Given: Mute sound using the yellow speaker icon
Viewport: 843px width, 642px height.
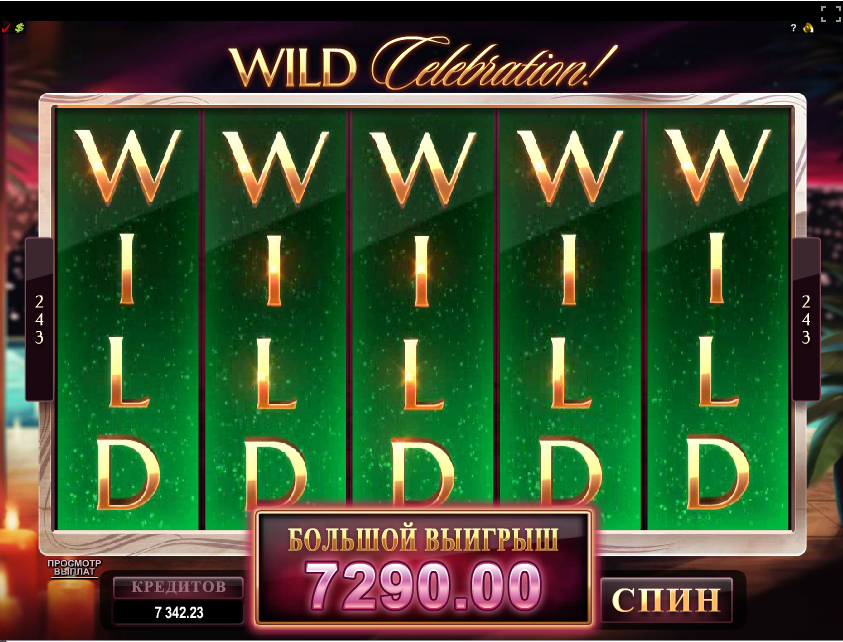Looking at the screenshot, I should point(808,28).
